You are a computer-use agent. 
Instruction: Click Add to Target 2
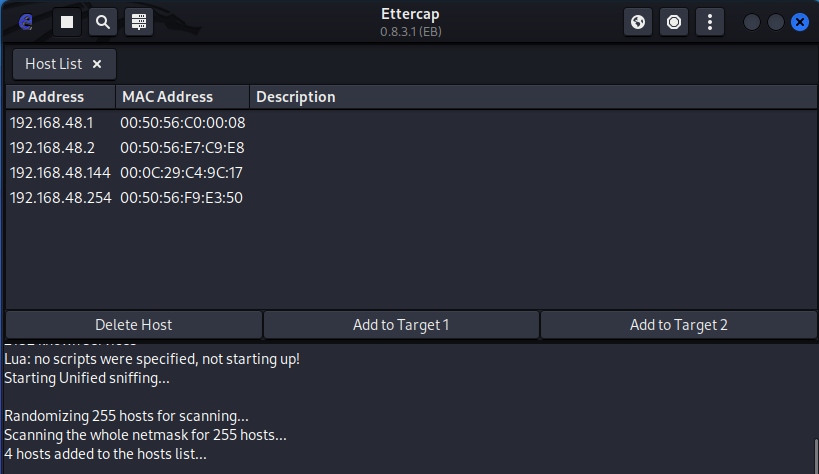(678, 325)
